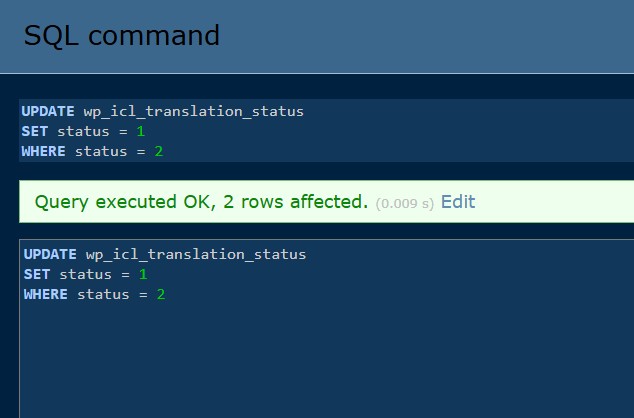Click the value 2 in executed query display

coord(158,151)
